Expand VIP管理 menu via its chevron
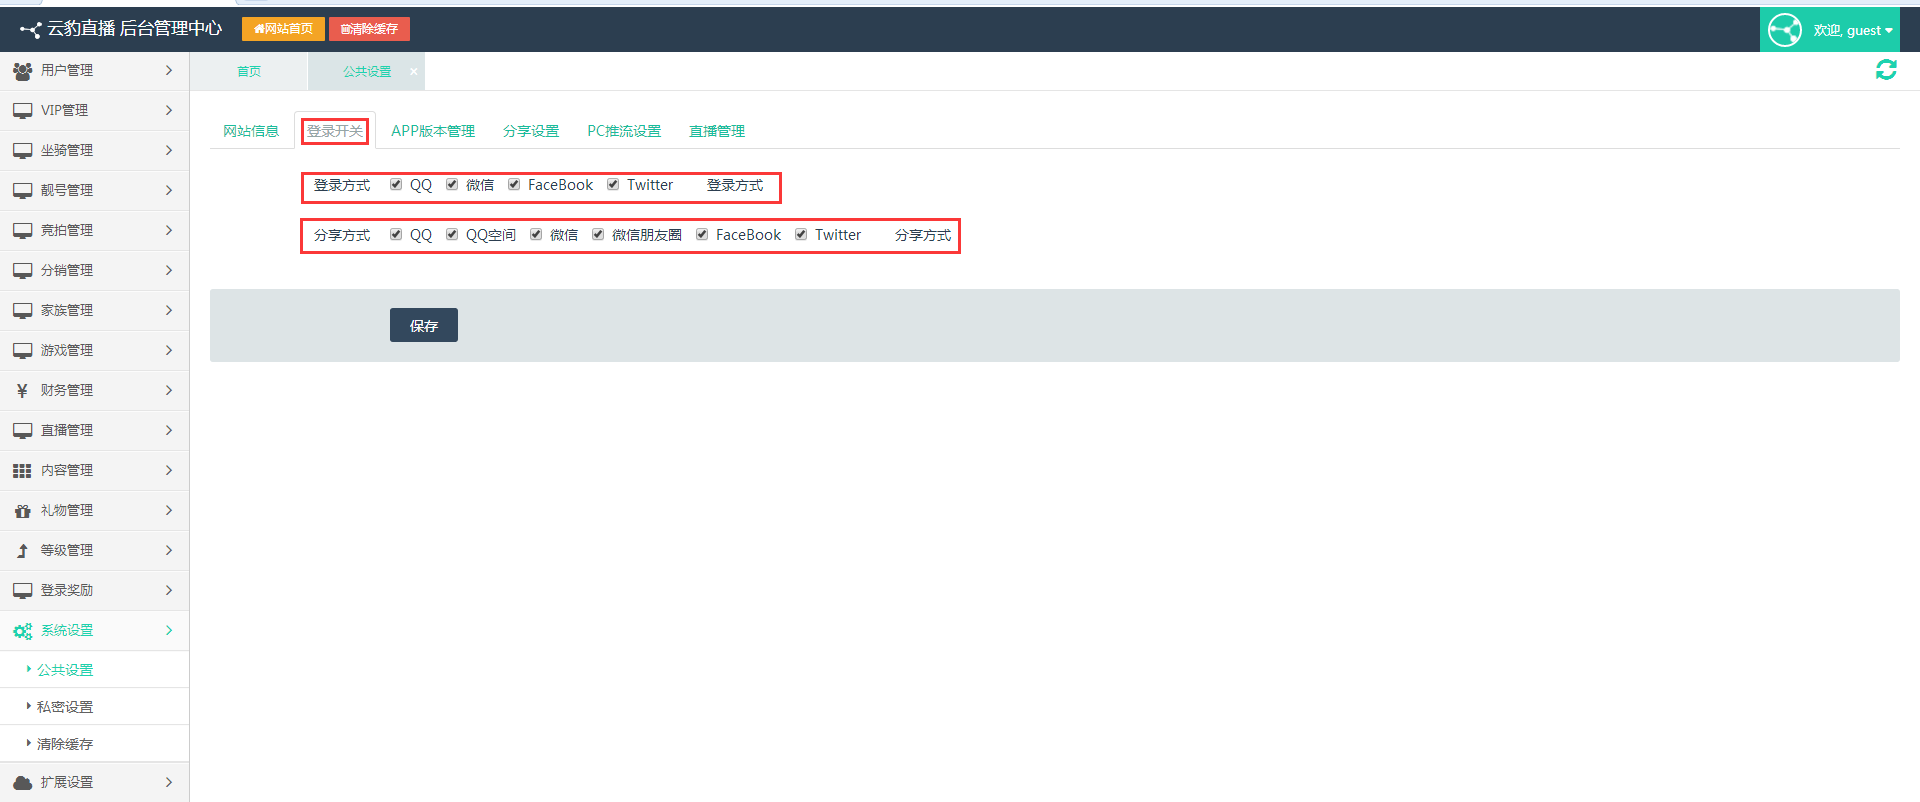Image resolution: width=1920 pixels, height=802 pixels. pos(169,110)
